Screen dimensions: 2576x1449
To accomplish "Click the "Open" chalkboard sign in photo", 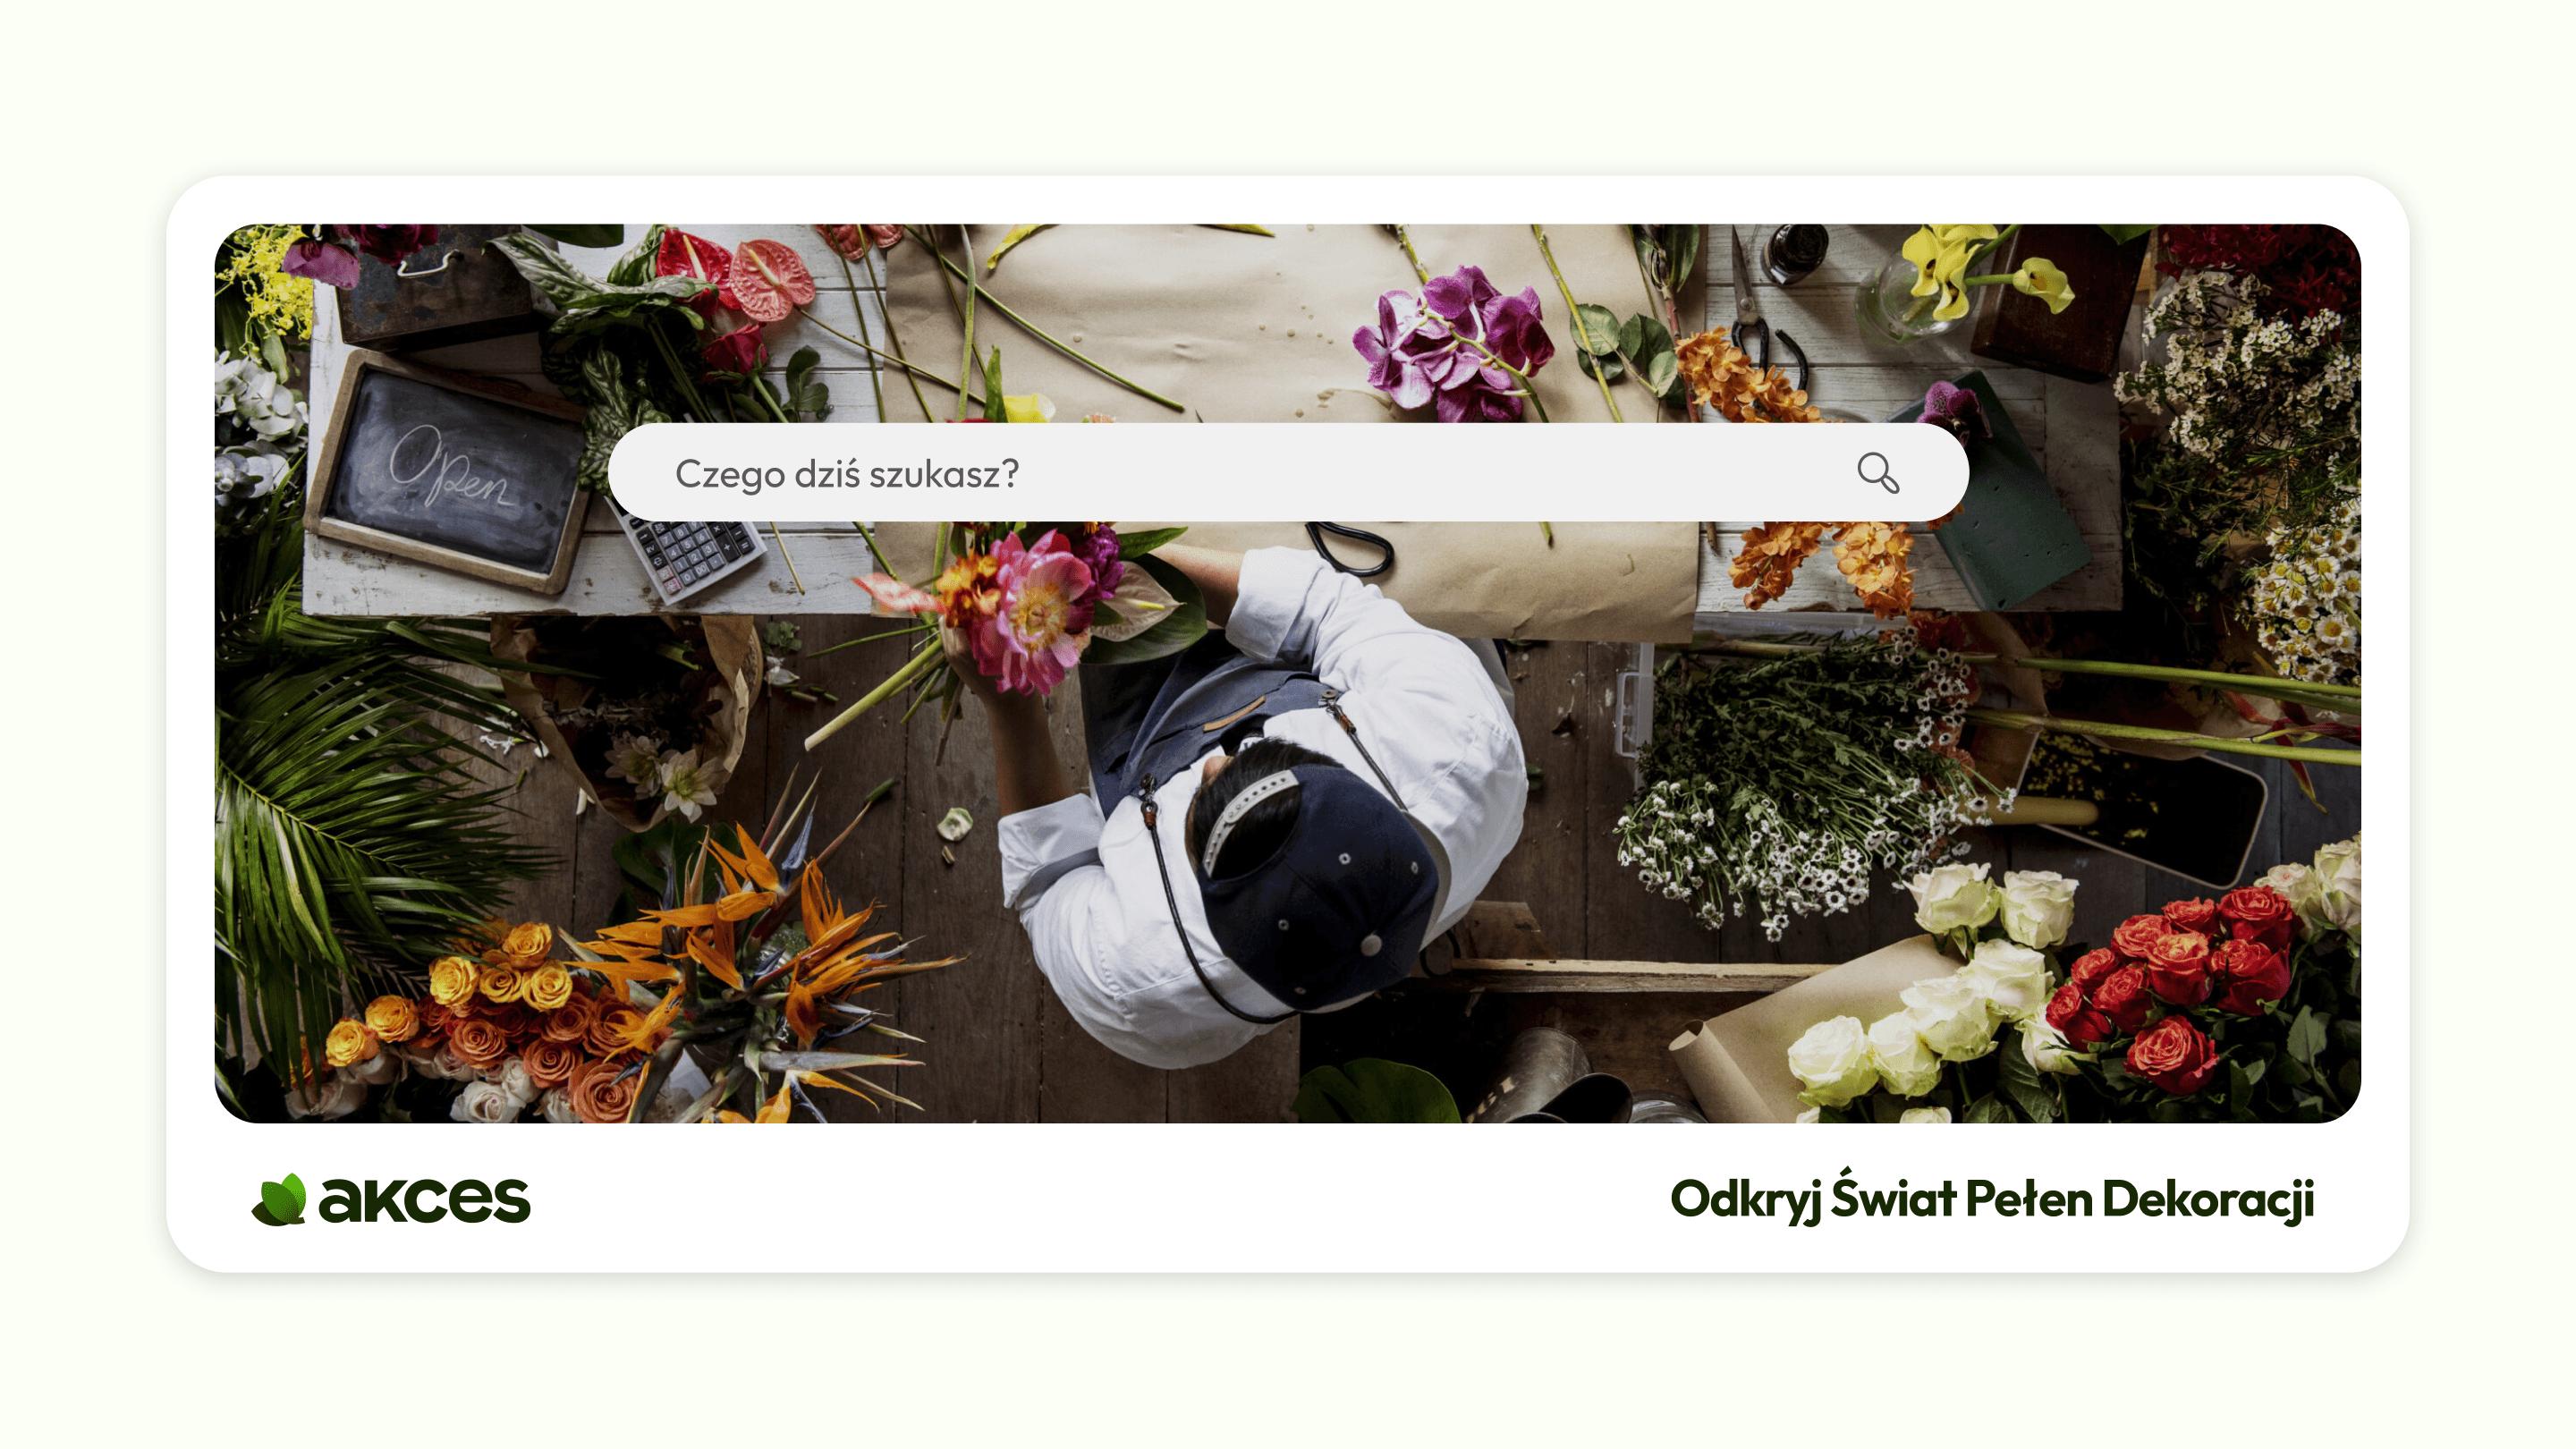I will tap(450, 470).
